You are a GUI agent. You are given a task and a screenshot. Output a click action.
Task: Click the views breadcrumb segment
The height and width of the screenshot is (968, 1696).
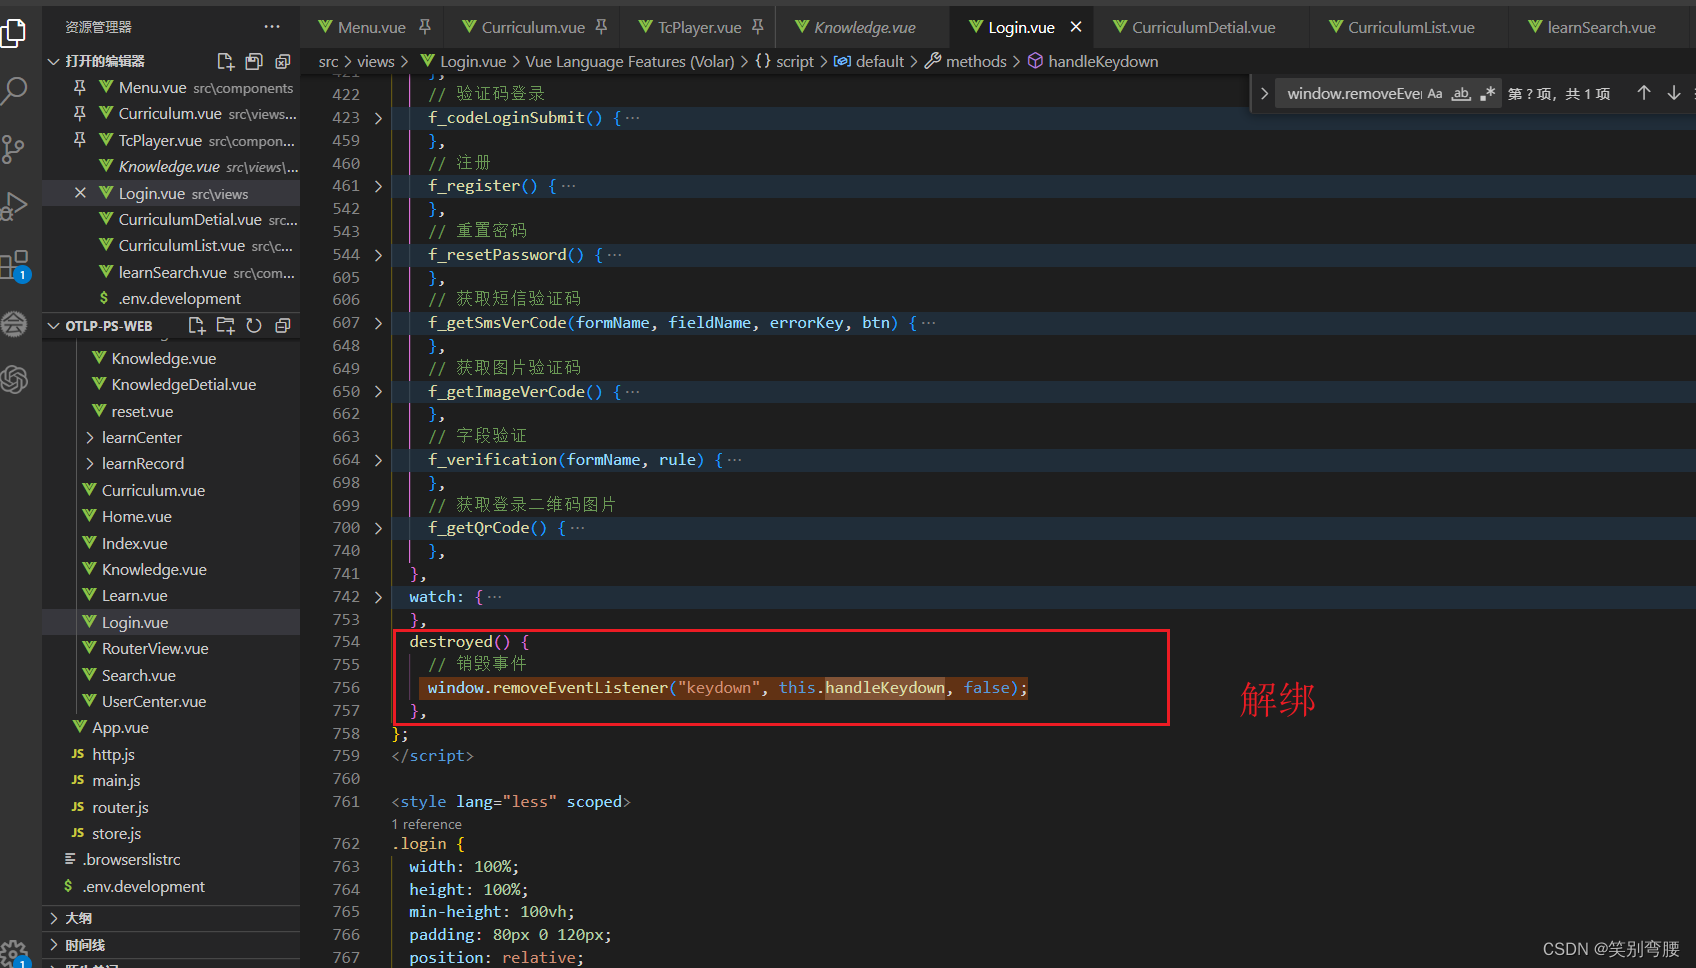376,61
